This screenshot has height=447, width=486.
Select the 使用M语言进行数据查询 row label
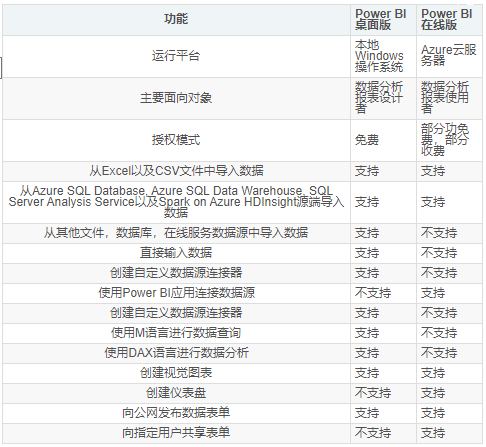176,333
